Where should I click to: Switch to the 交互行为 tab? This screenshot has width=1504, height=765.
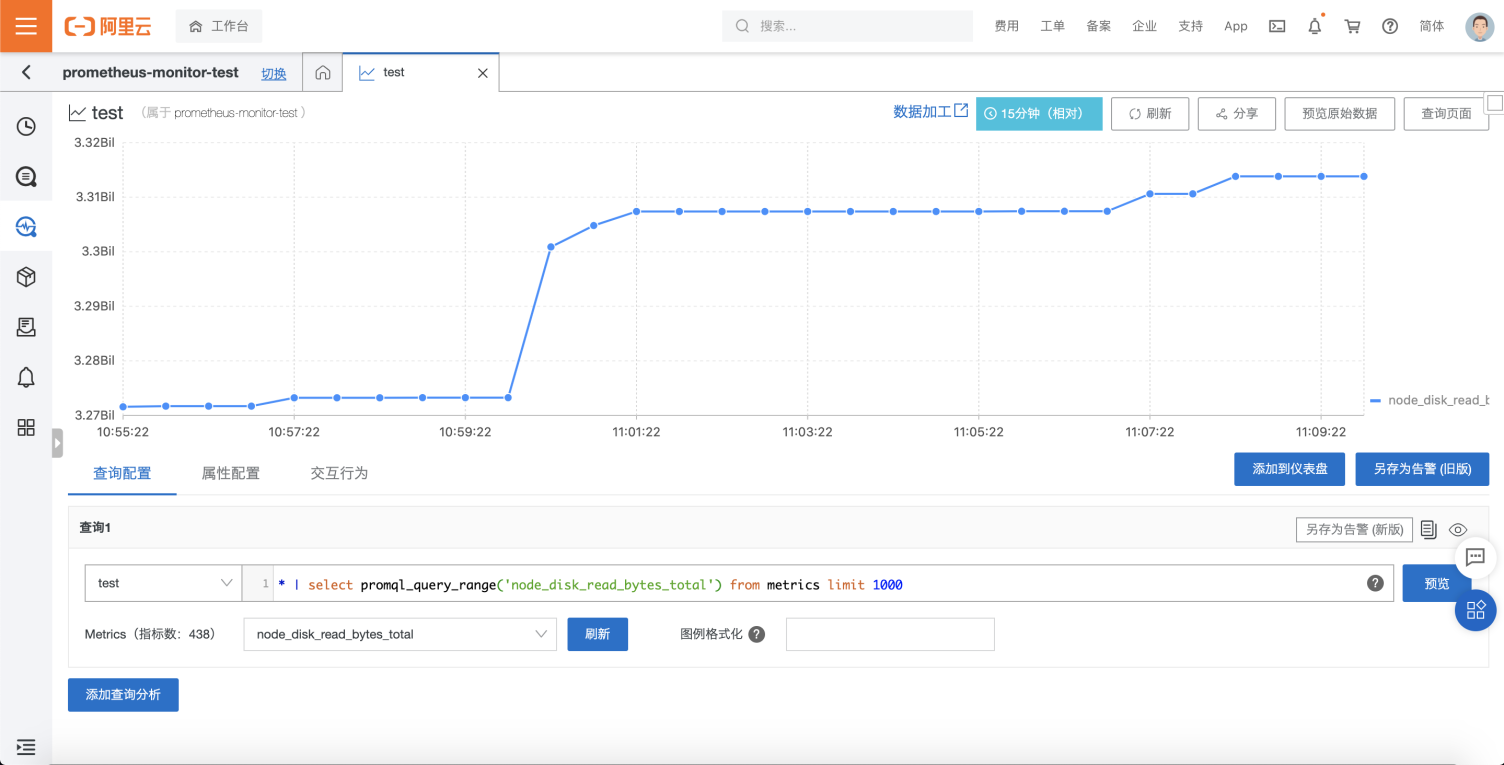pos(339,473)
